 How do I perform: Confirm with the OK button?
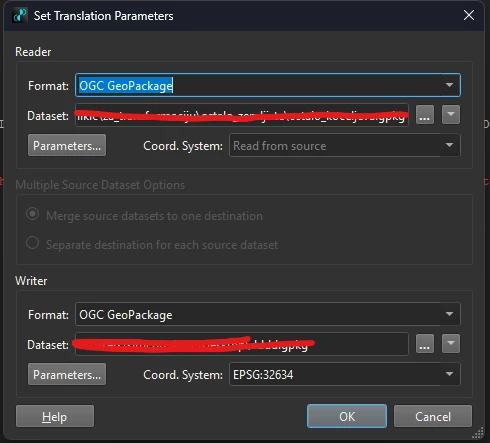point(347,416)
